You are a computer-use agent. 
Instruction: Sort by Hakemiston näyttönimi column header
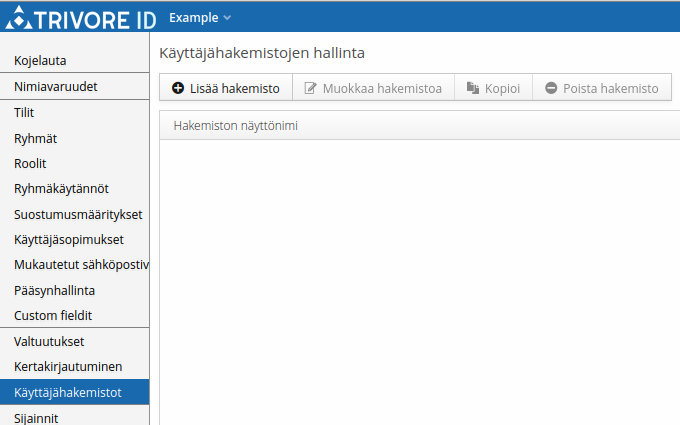(236, 126)
